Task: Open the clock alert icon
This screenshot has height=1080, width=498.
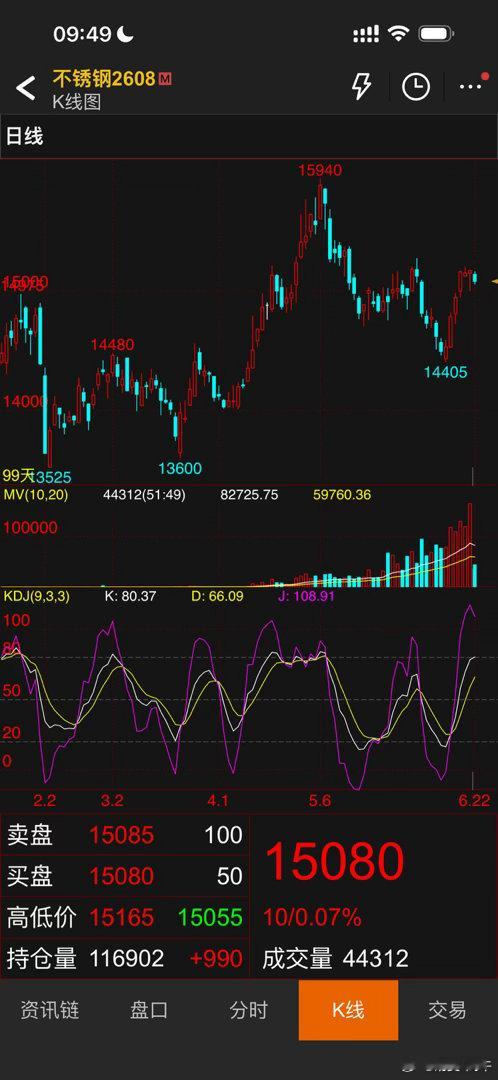Action: pos(416,87)
